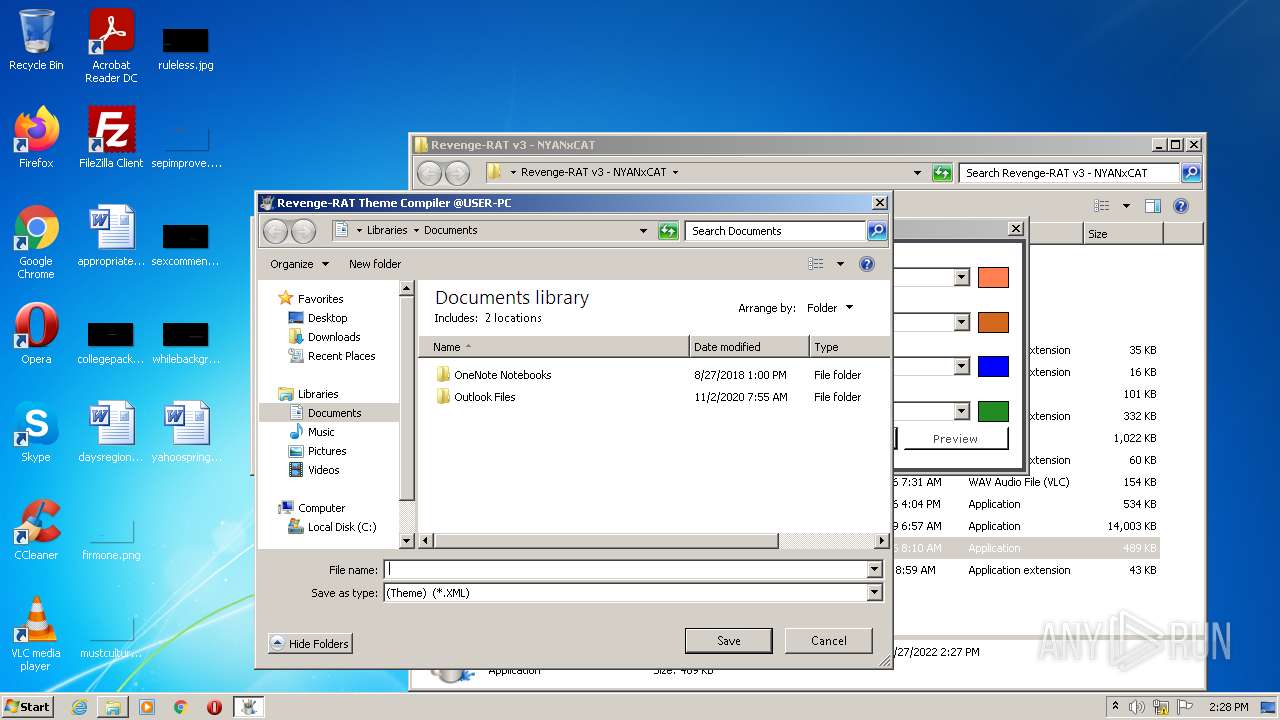Open Opera from the taskbar
1280x720 pixels.
pyautogui.click(x=214, y=707)
